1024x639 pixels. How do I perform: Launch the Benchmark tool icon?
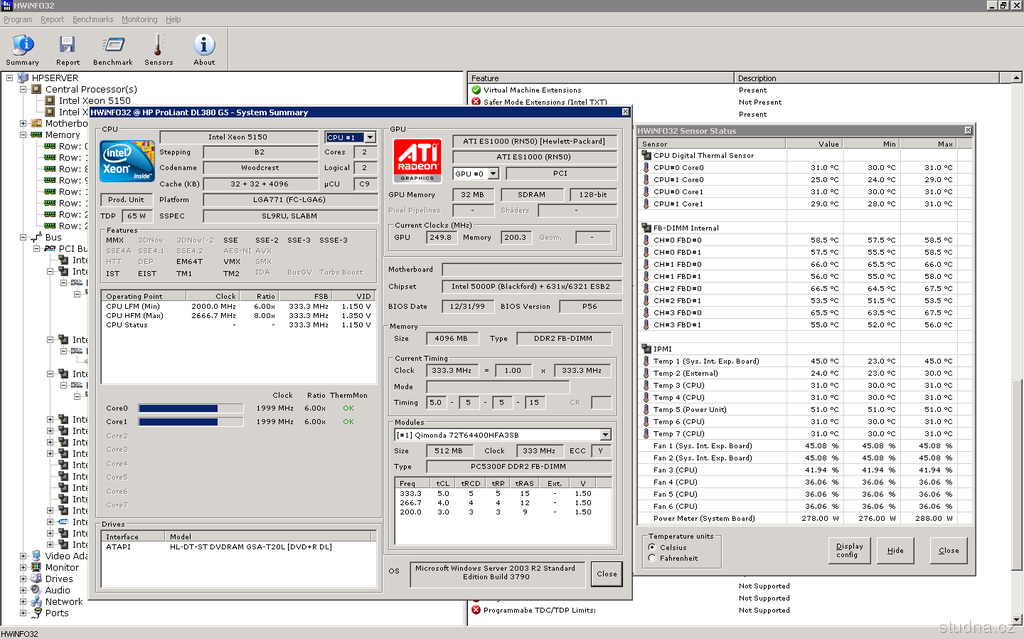coord(113,46)
